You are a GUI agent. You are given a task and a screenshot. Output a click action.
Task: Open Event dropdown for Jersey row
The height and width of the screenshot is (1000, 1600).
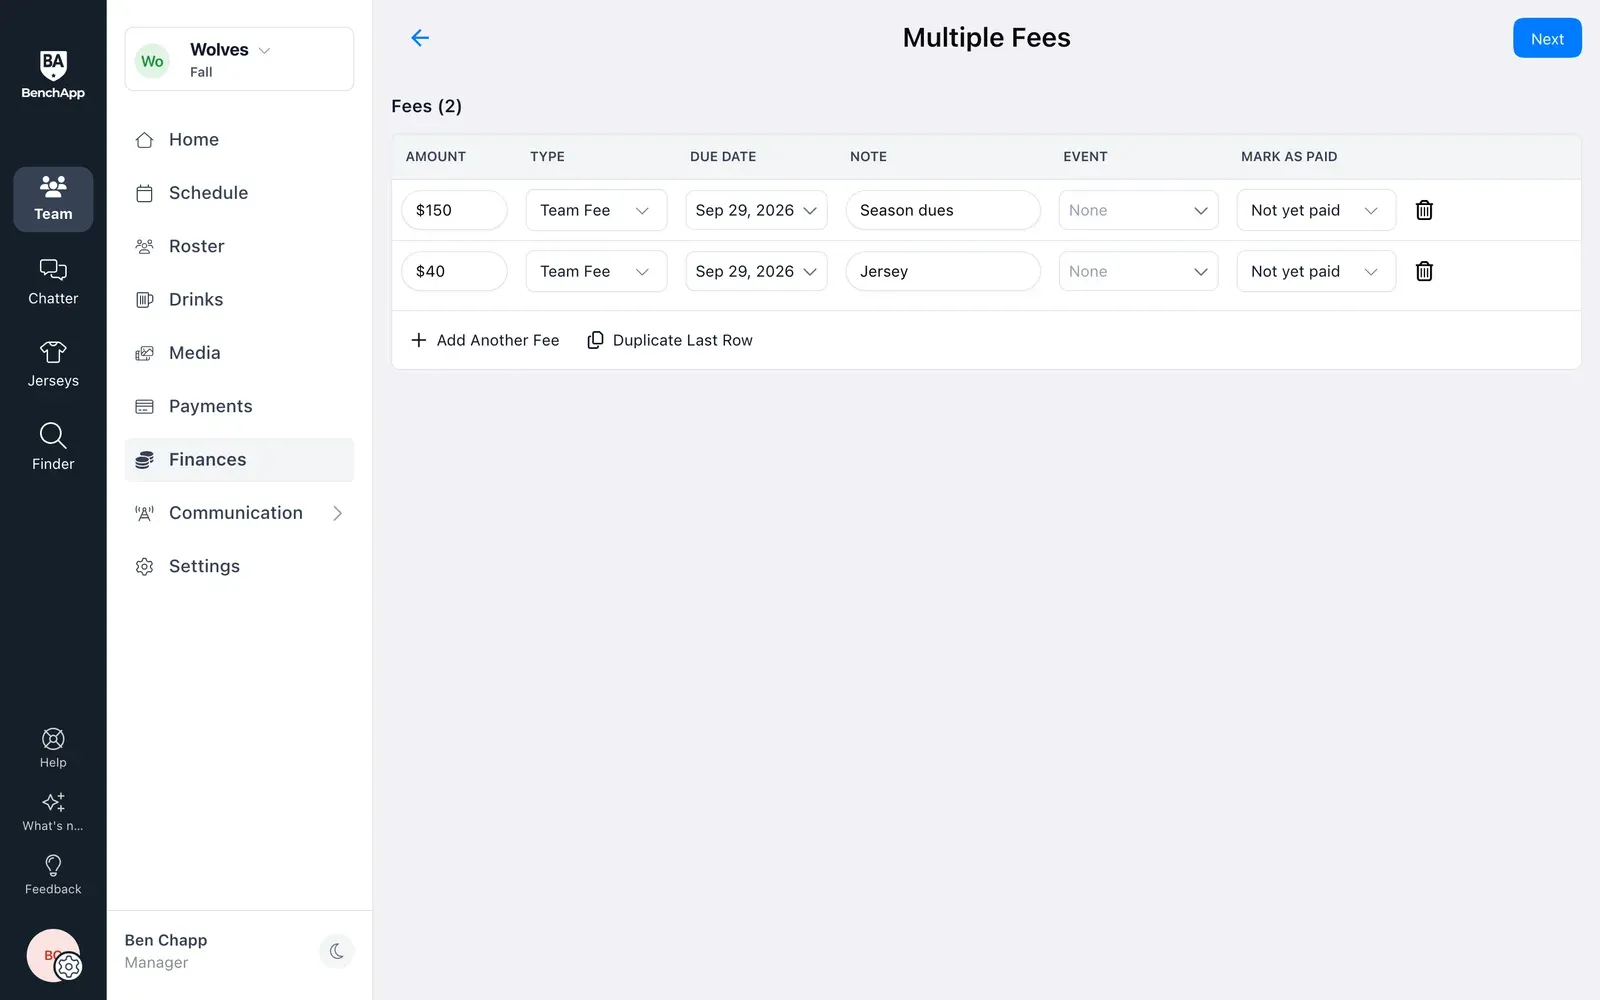point(1138,271)
